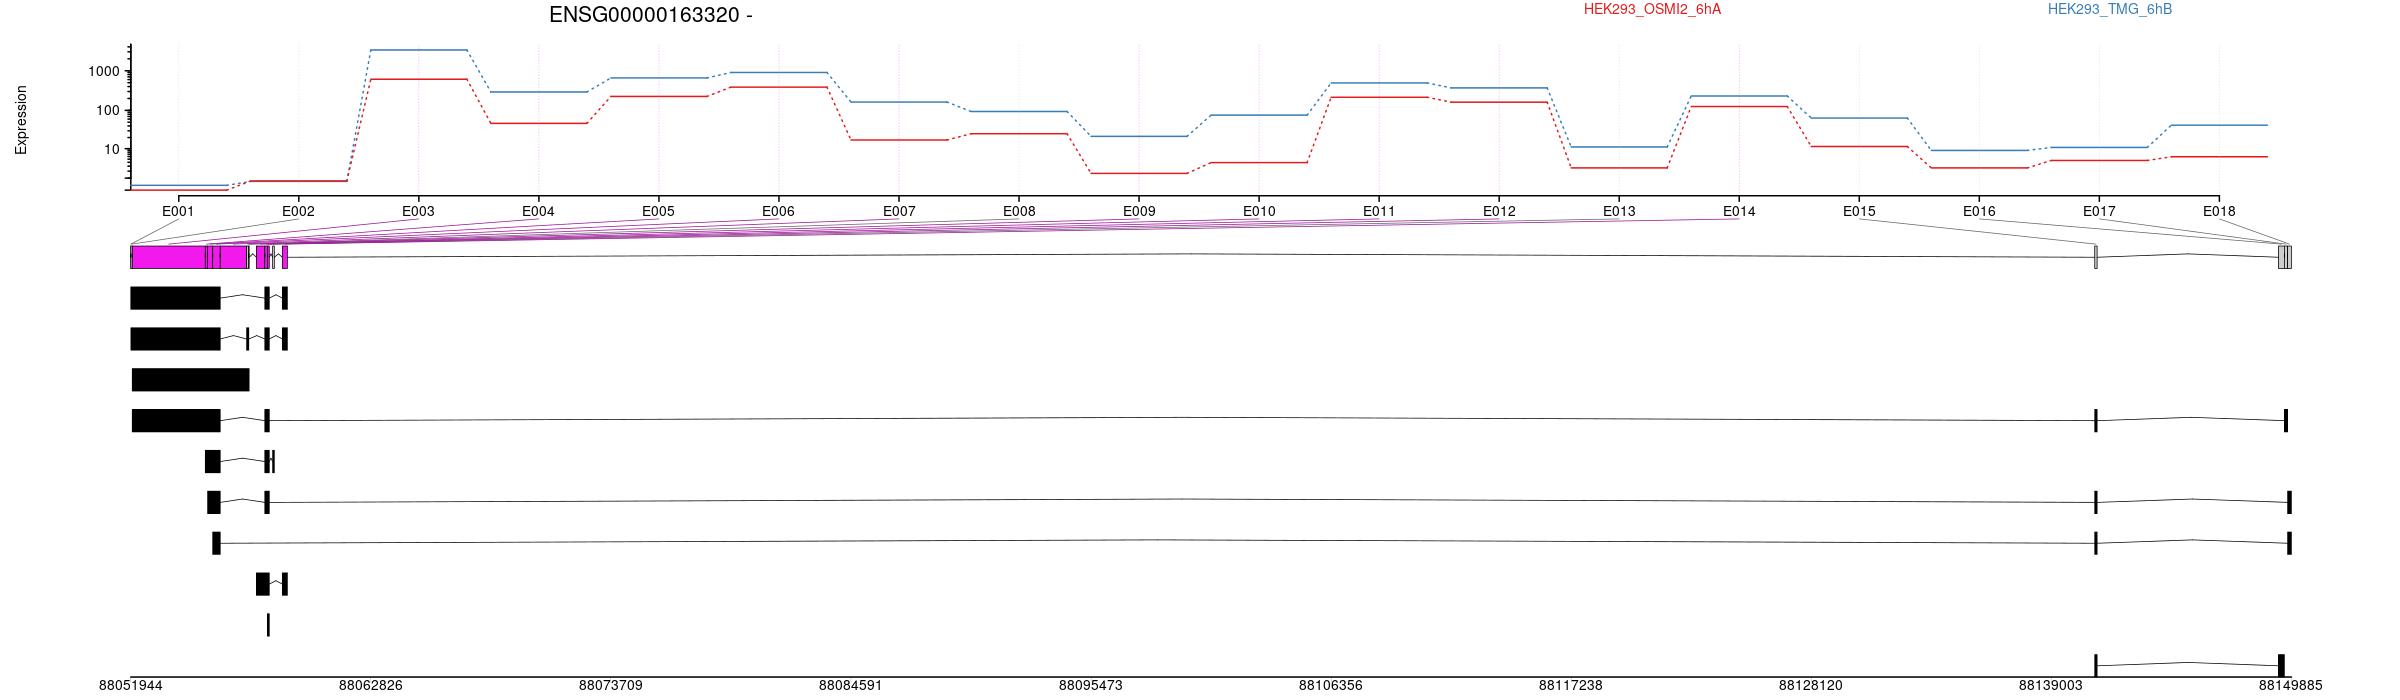Click exon label E008
The image size is (2400, 700).
point(1019,211)
